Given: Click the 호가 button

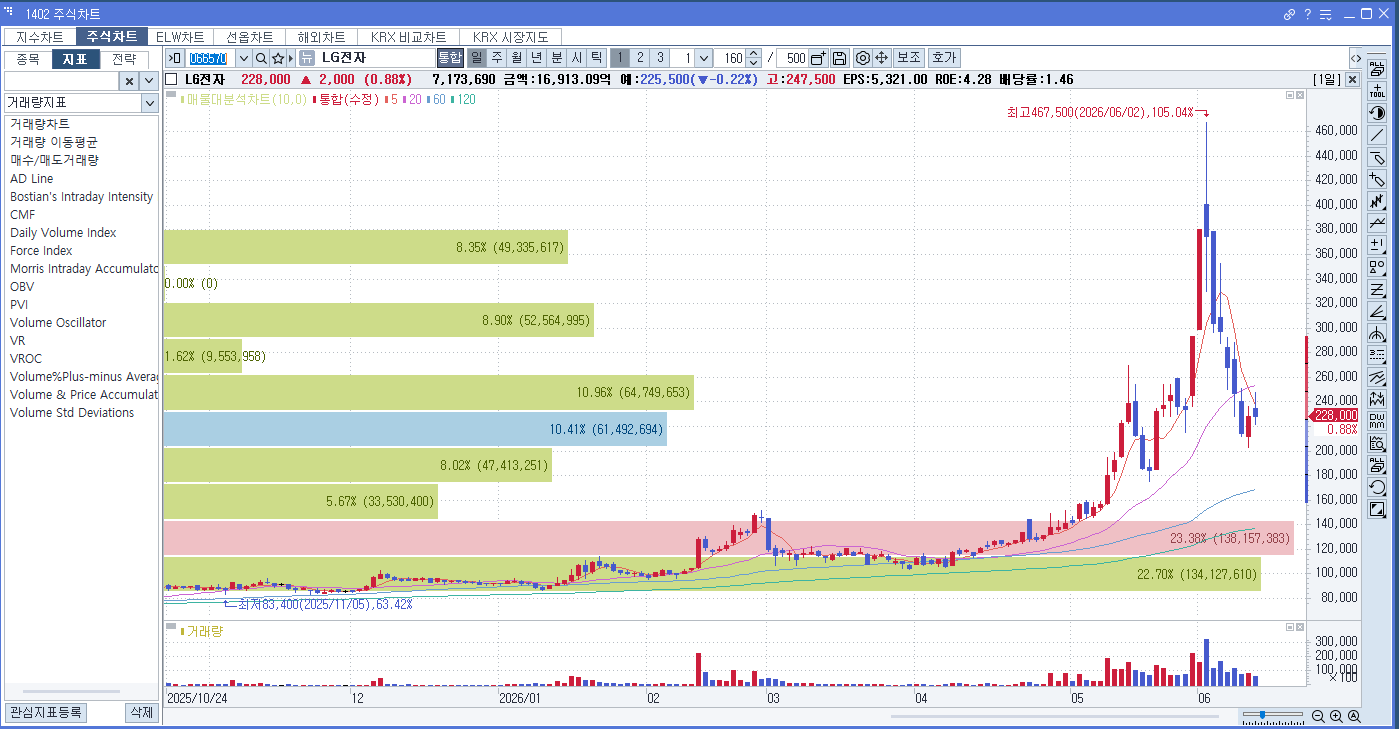Looking at the screenshot, I should tap(943, 58).
